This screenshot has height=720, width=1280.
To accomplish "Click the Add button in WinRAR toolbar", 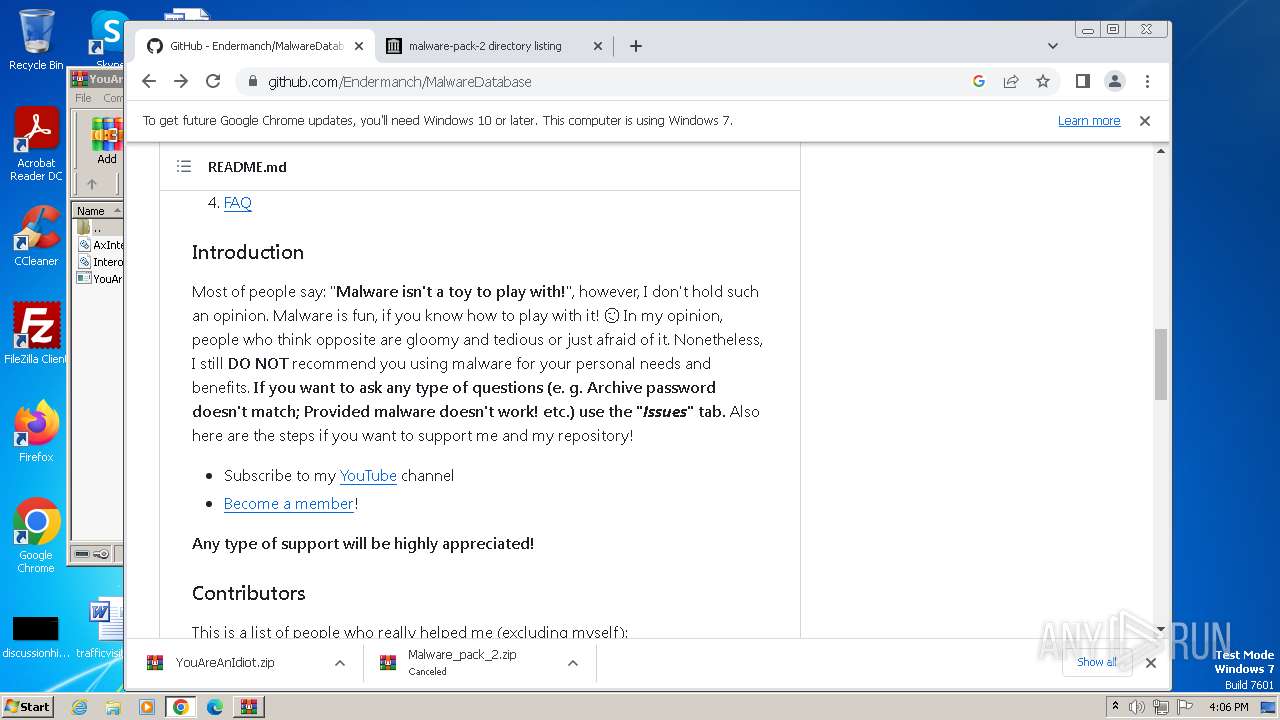I will (106, 141).
